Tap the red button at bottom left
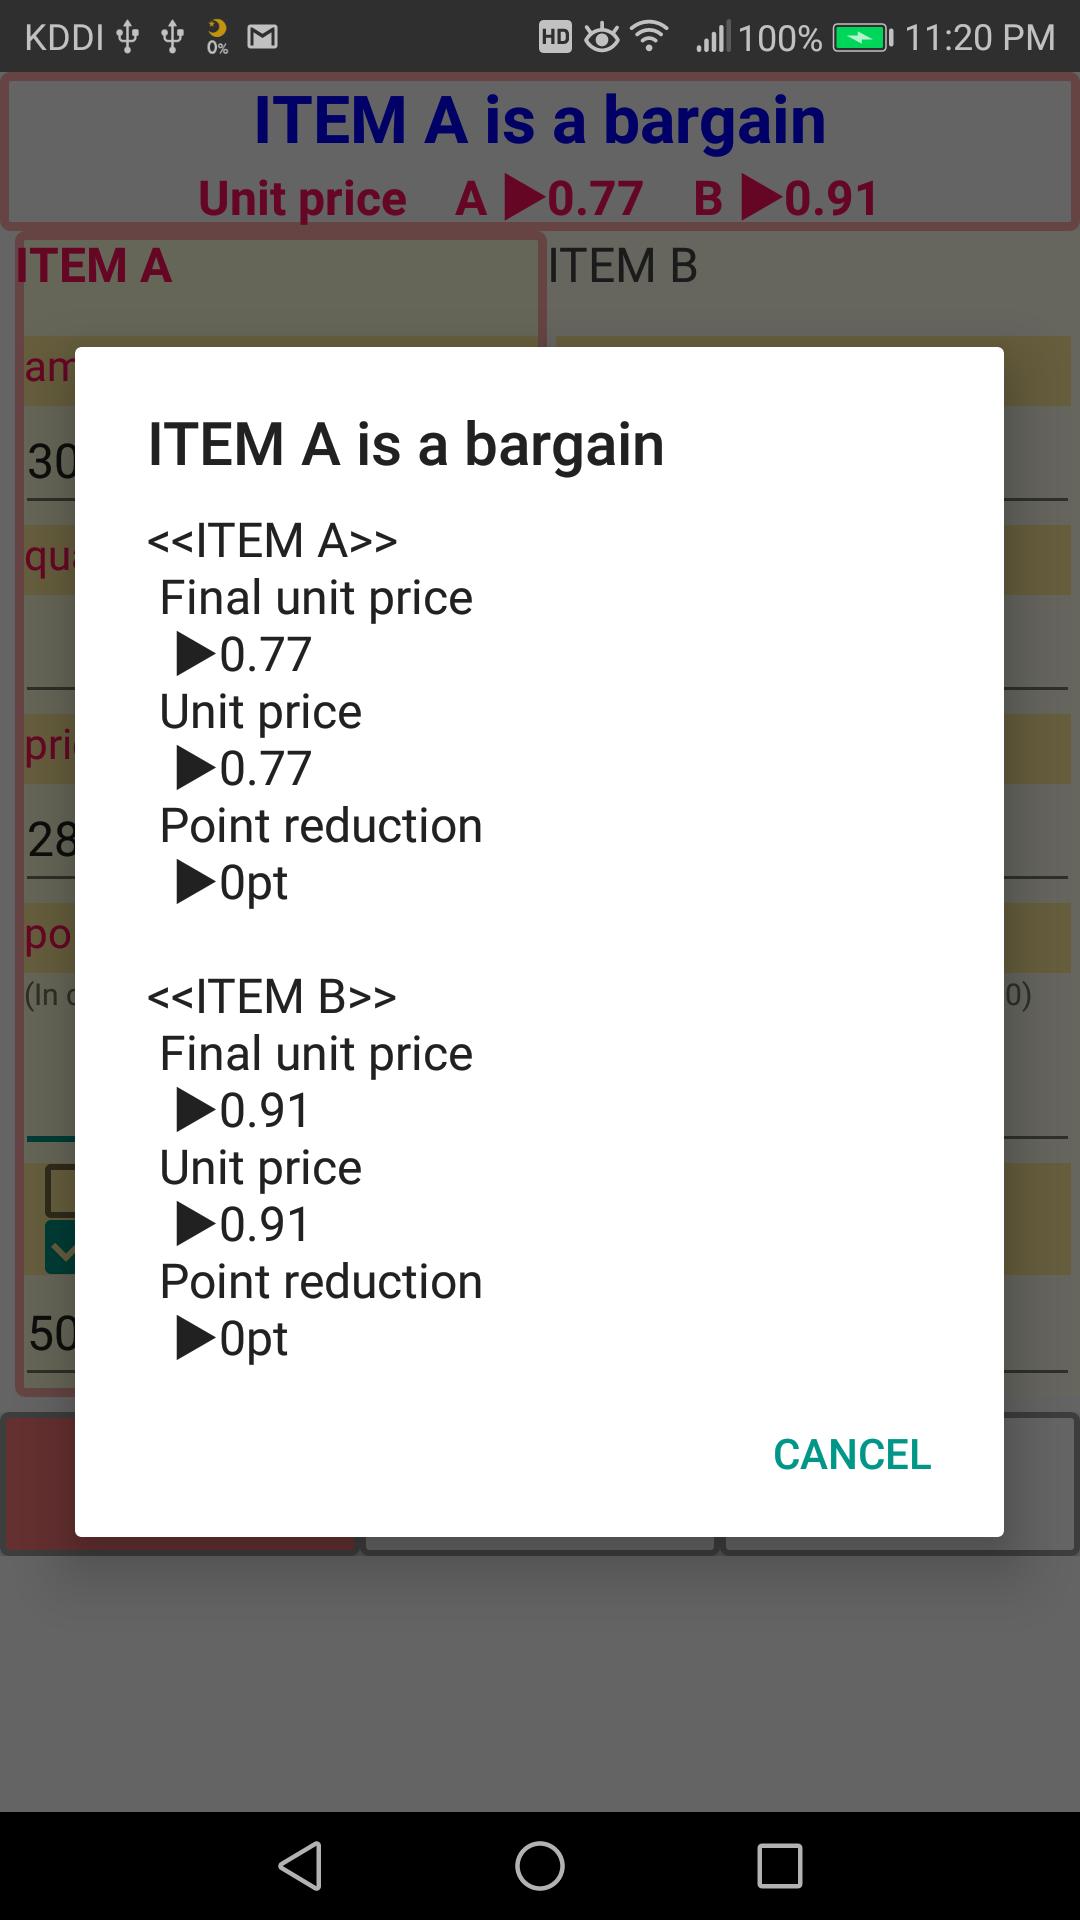This screenshot has width=1080, height=1920. (x=40, y=1480)
